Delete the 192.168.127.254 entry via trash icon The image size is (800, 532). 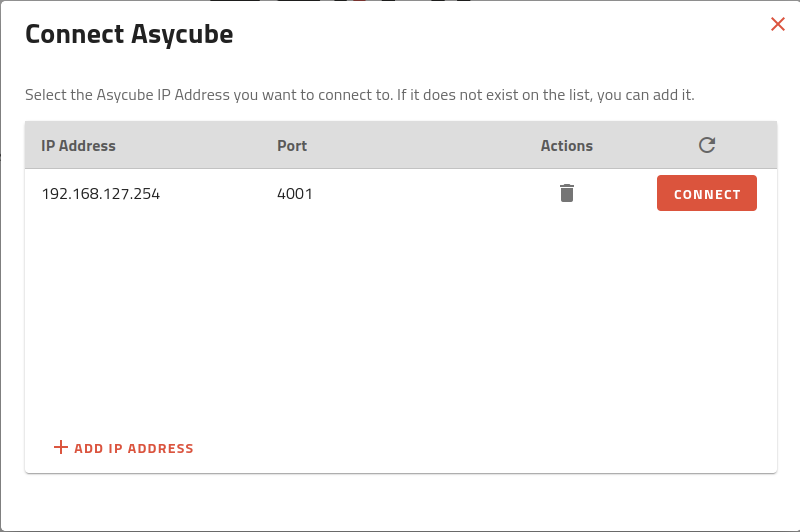point(567,193)
